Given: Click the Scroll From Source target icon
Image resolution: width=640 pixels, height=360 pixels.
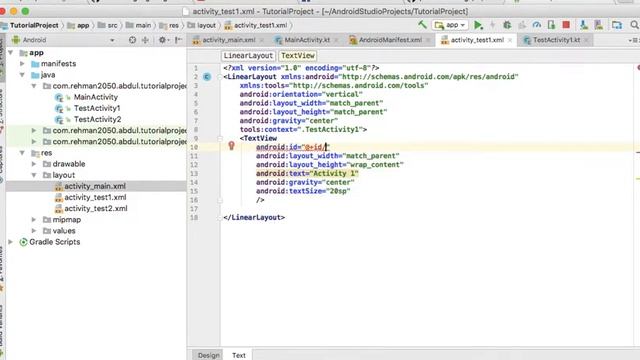Looking at the screenshot, I should click(x=132, y=40).
